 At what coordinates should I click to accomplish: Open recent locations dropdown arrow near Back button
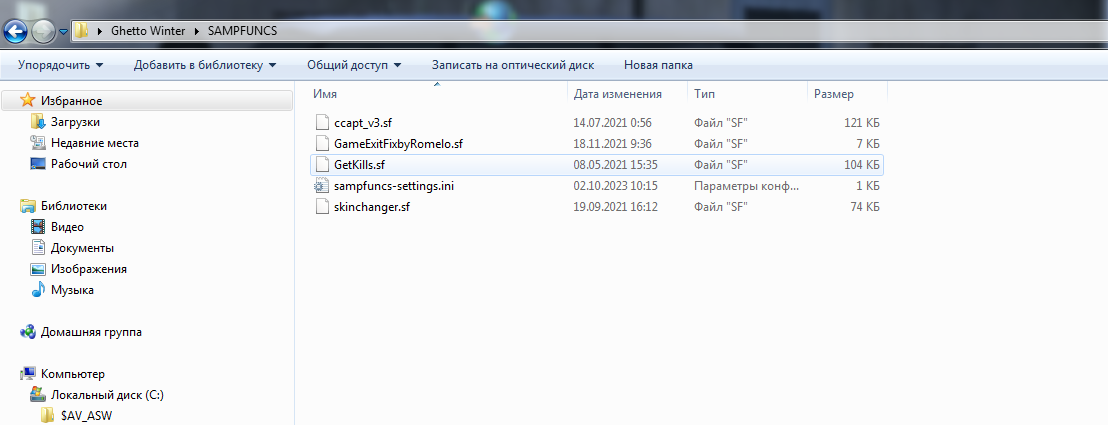click(x=64, y=31)
